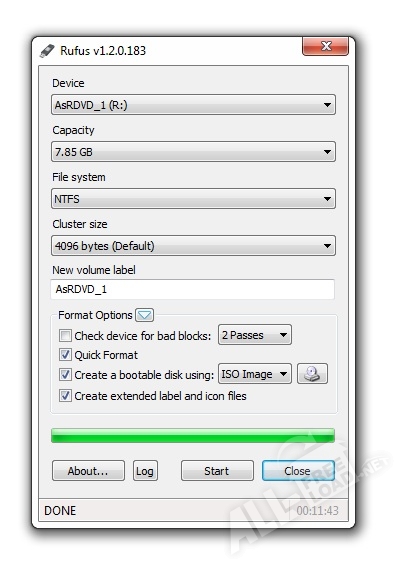Expand the Capacity 7.85 GB dropdown
This screenshot has height=566, width=400.
(x=194, y=152)
